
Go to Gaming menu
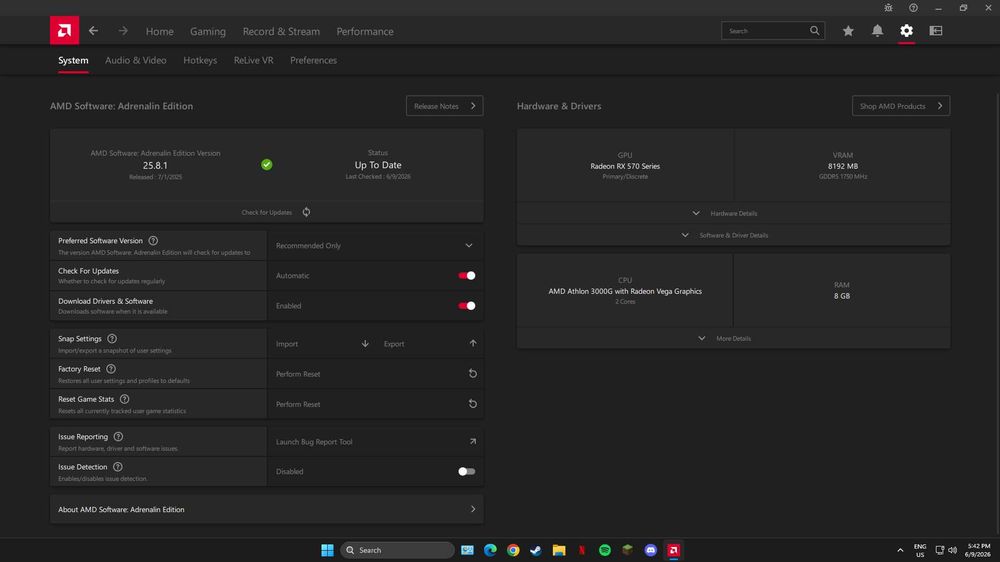tap(208, 31)
